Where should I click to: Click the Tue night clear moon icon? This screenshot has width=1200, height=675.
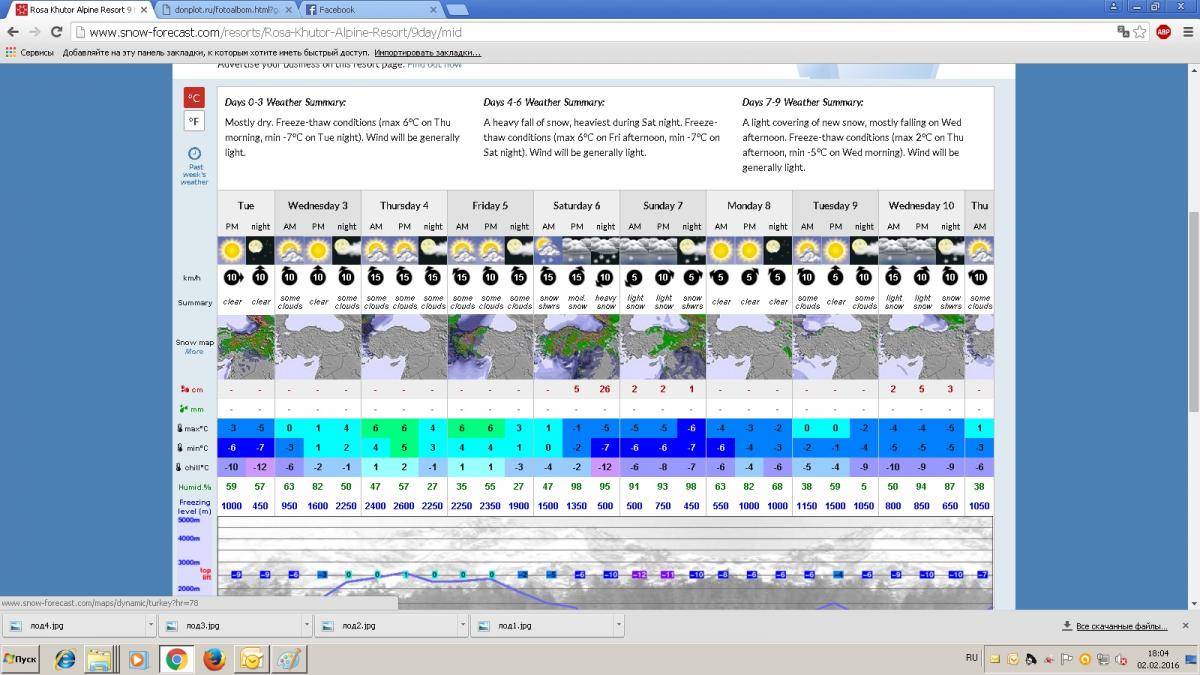tap(261, 249)
